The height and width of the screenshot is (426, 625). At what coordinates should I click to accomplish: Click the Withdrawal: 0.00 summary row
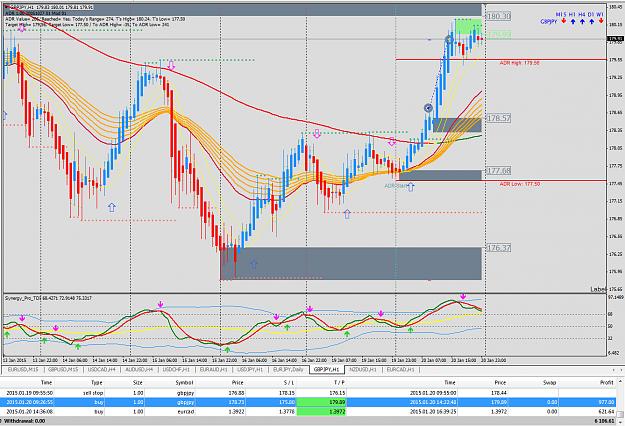click(x=309, y=421)
